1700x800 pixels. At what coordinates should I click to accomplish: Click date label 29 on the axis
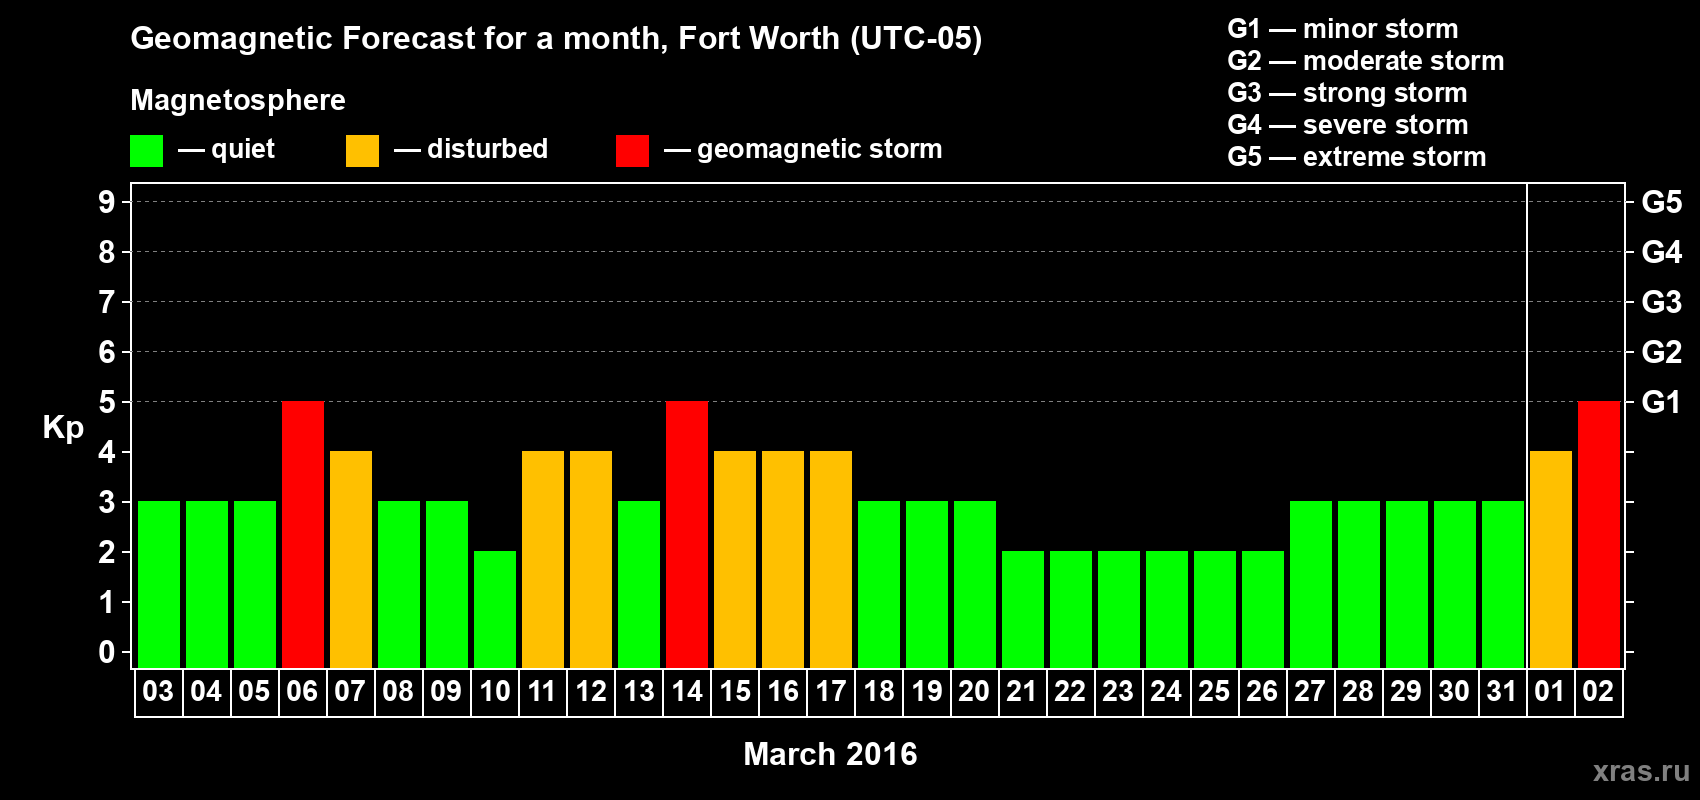1406,692
